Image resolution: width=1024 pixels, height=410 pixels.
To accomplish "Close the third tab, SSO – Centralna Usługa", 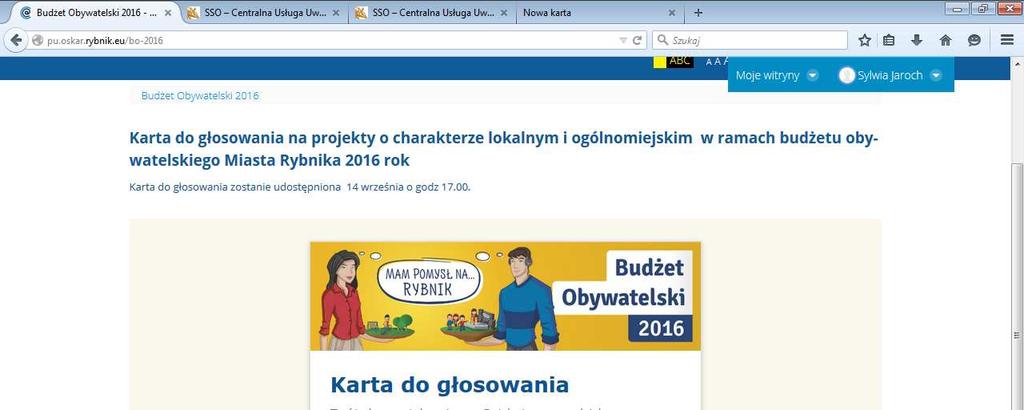I will (504, 12).
